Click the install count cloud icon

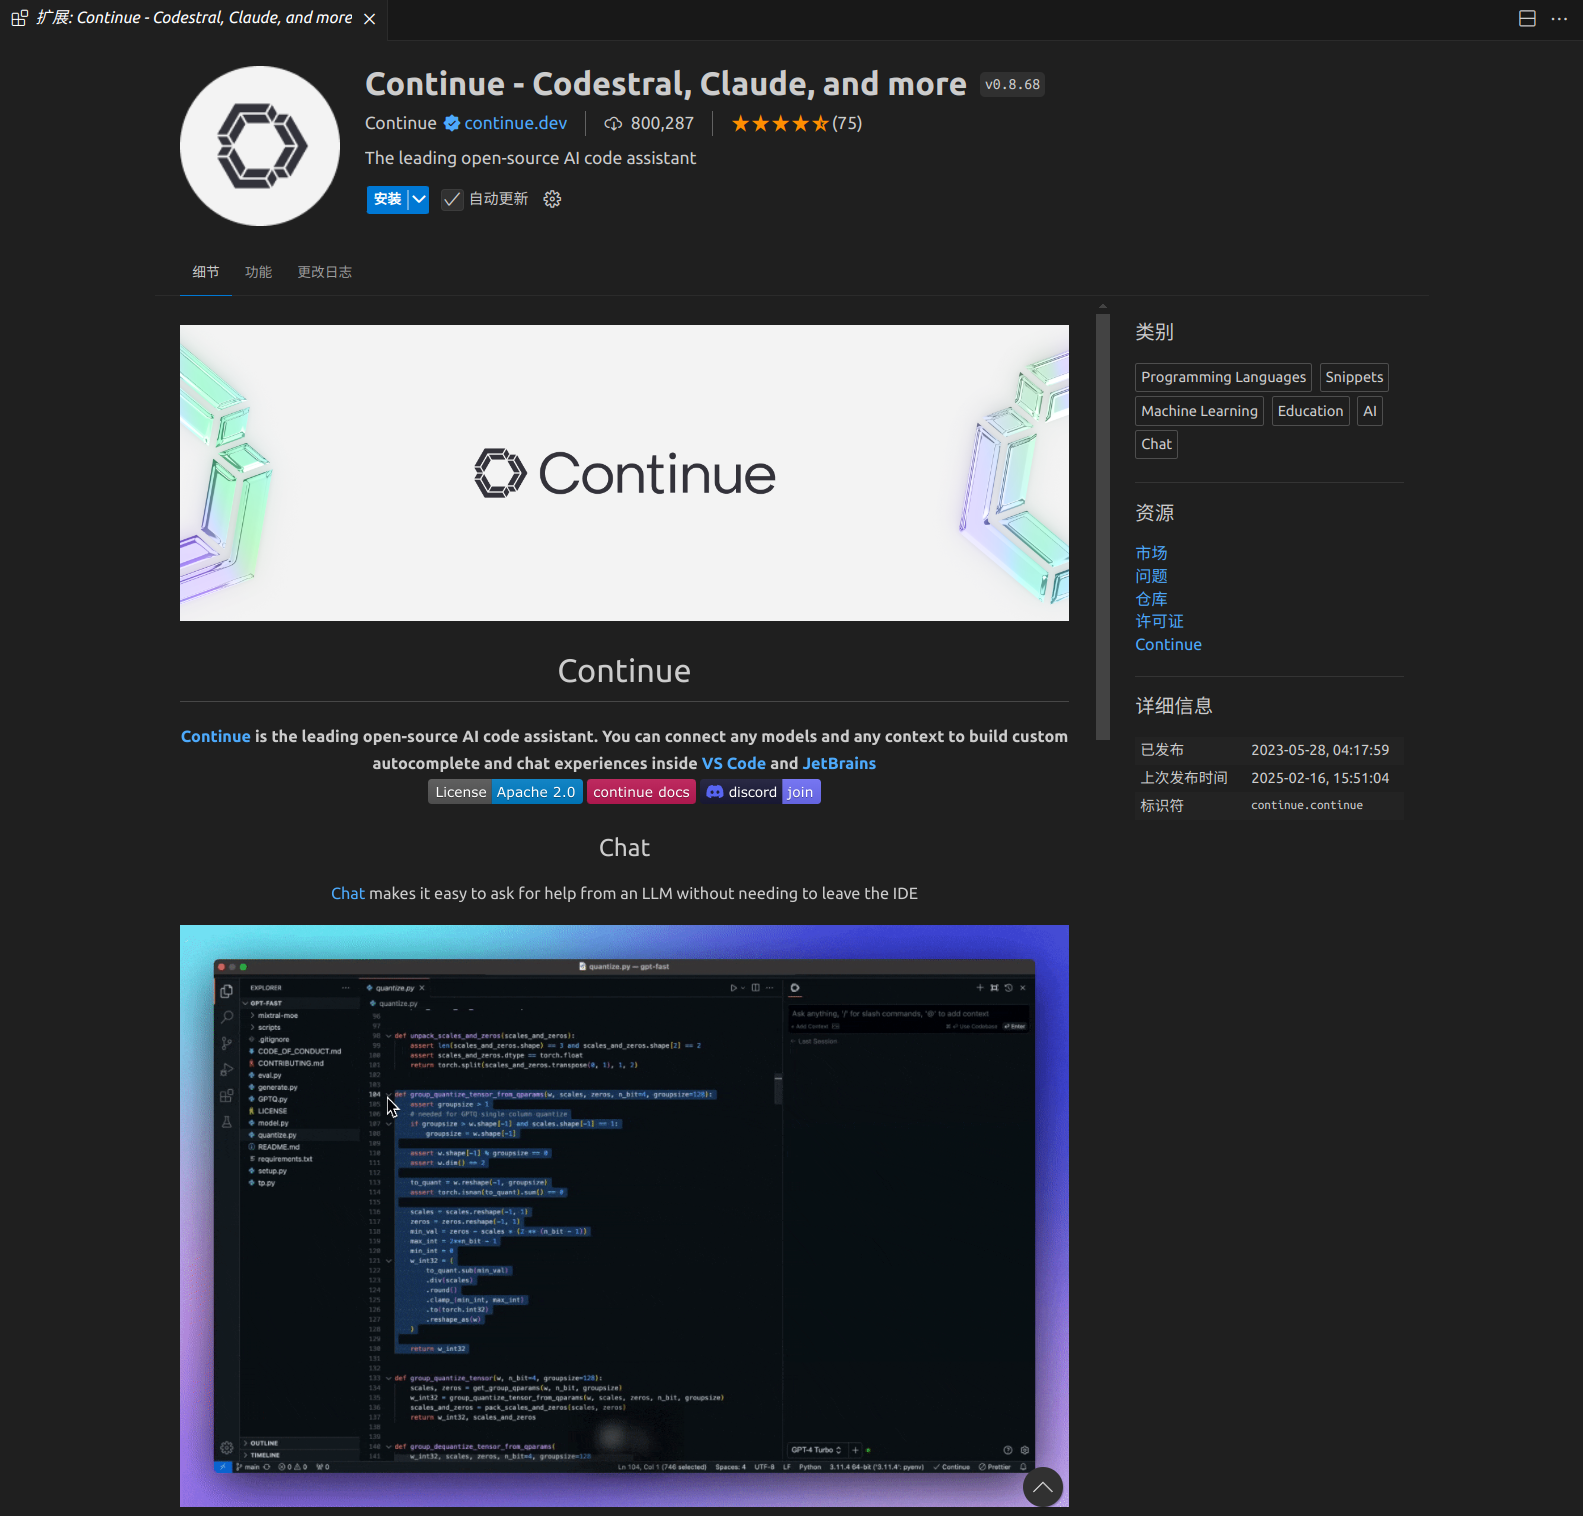(x=613, y=124)
